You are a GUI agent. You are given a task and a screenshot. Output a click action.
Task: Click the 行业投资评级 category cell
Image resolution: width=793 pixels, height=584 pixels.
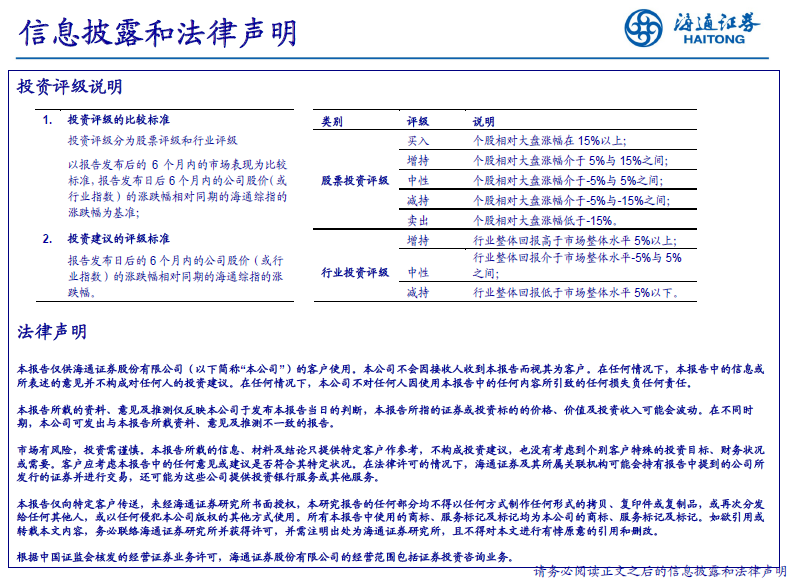355,273
